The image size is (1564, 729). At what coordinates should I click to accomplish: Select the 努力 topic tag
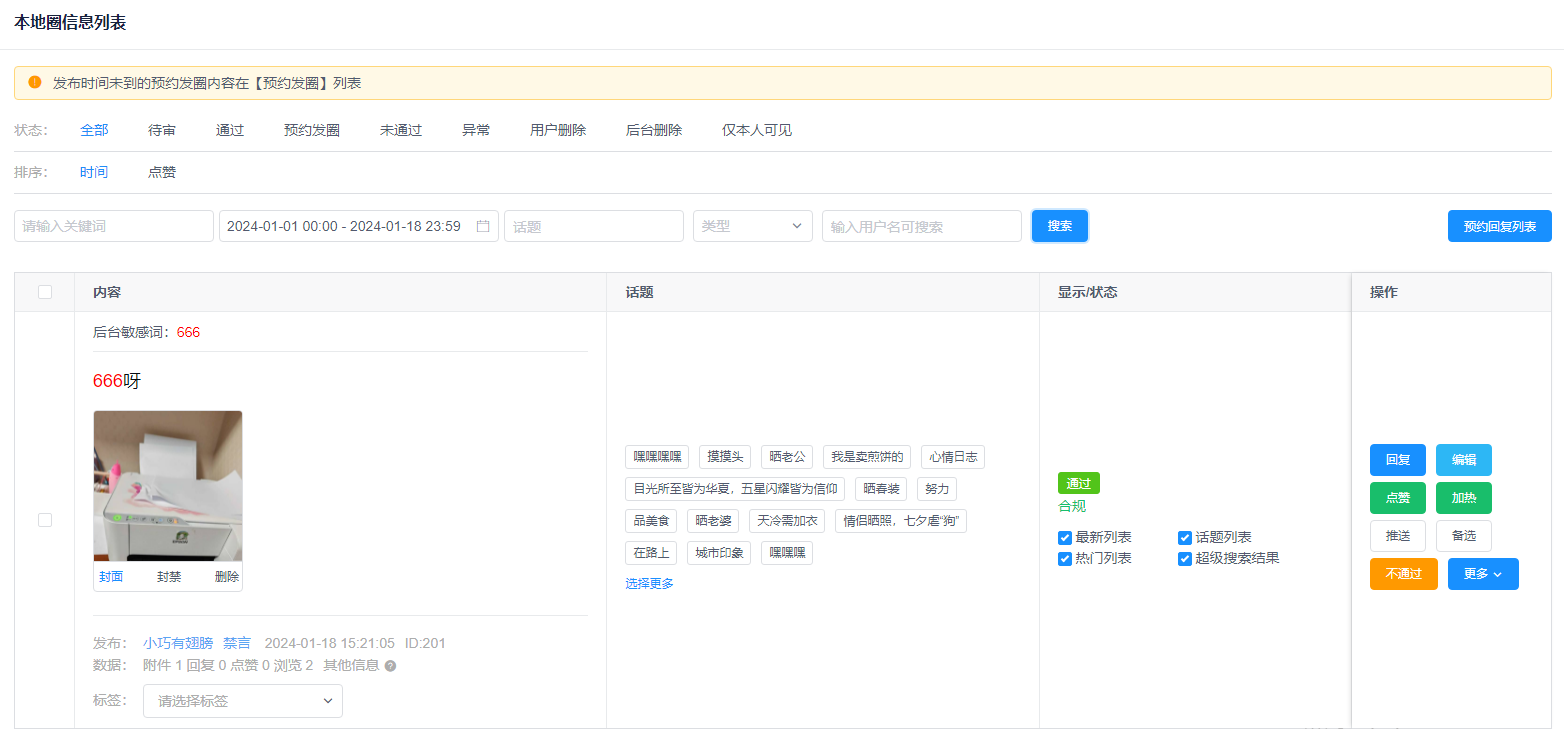point(937,489)
